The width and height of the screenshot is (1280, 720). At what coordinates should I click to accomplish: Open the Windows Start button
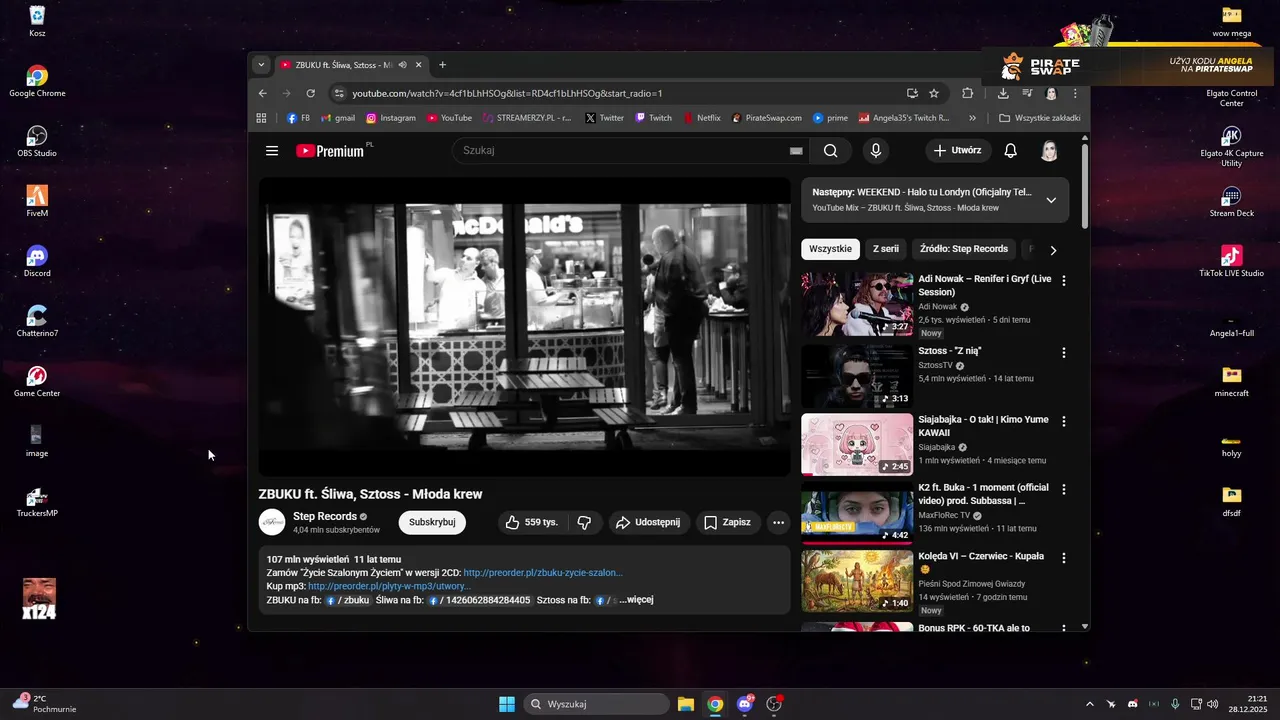click(x=507, y=704)
